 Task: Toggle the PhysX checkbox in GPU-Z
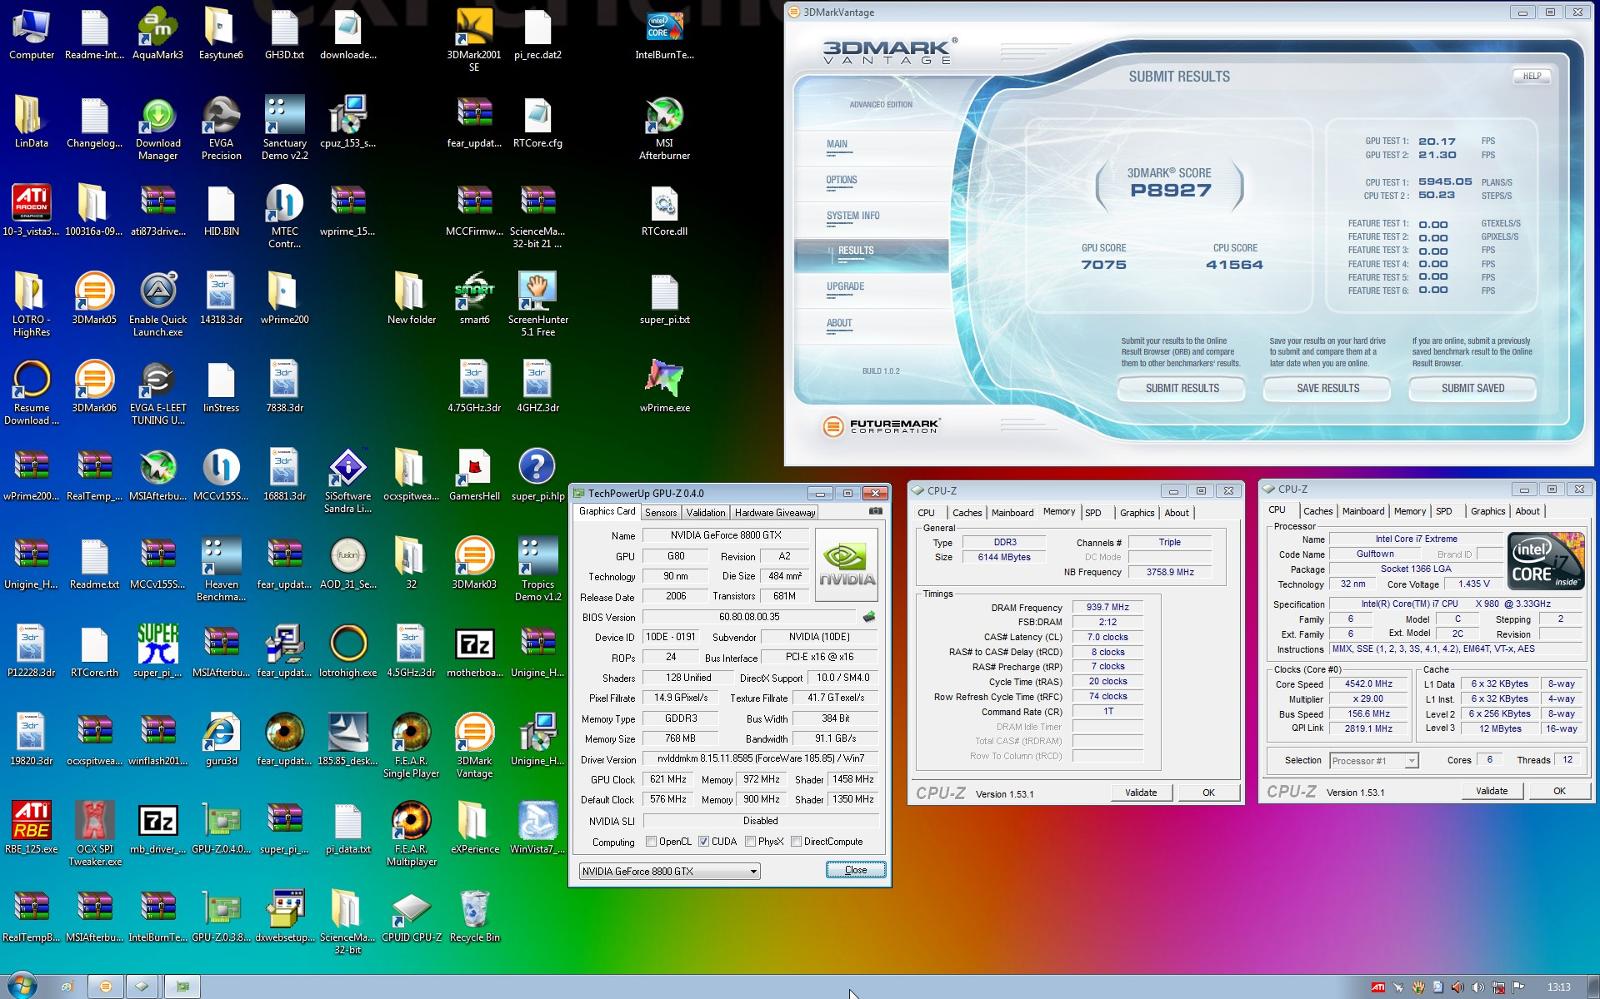coord(750,842)
